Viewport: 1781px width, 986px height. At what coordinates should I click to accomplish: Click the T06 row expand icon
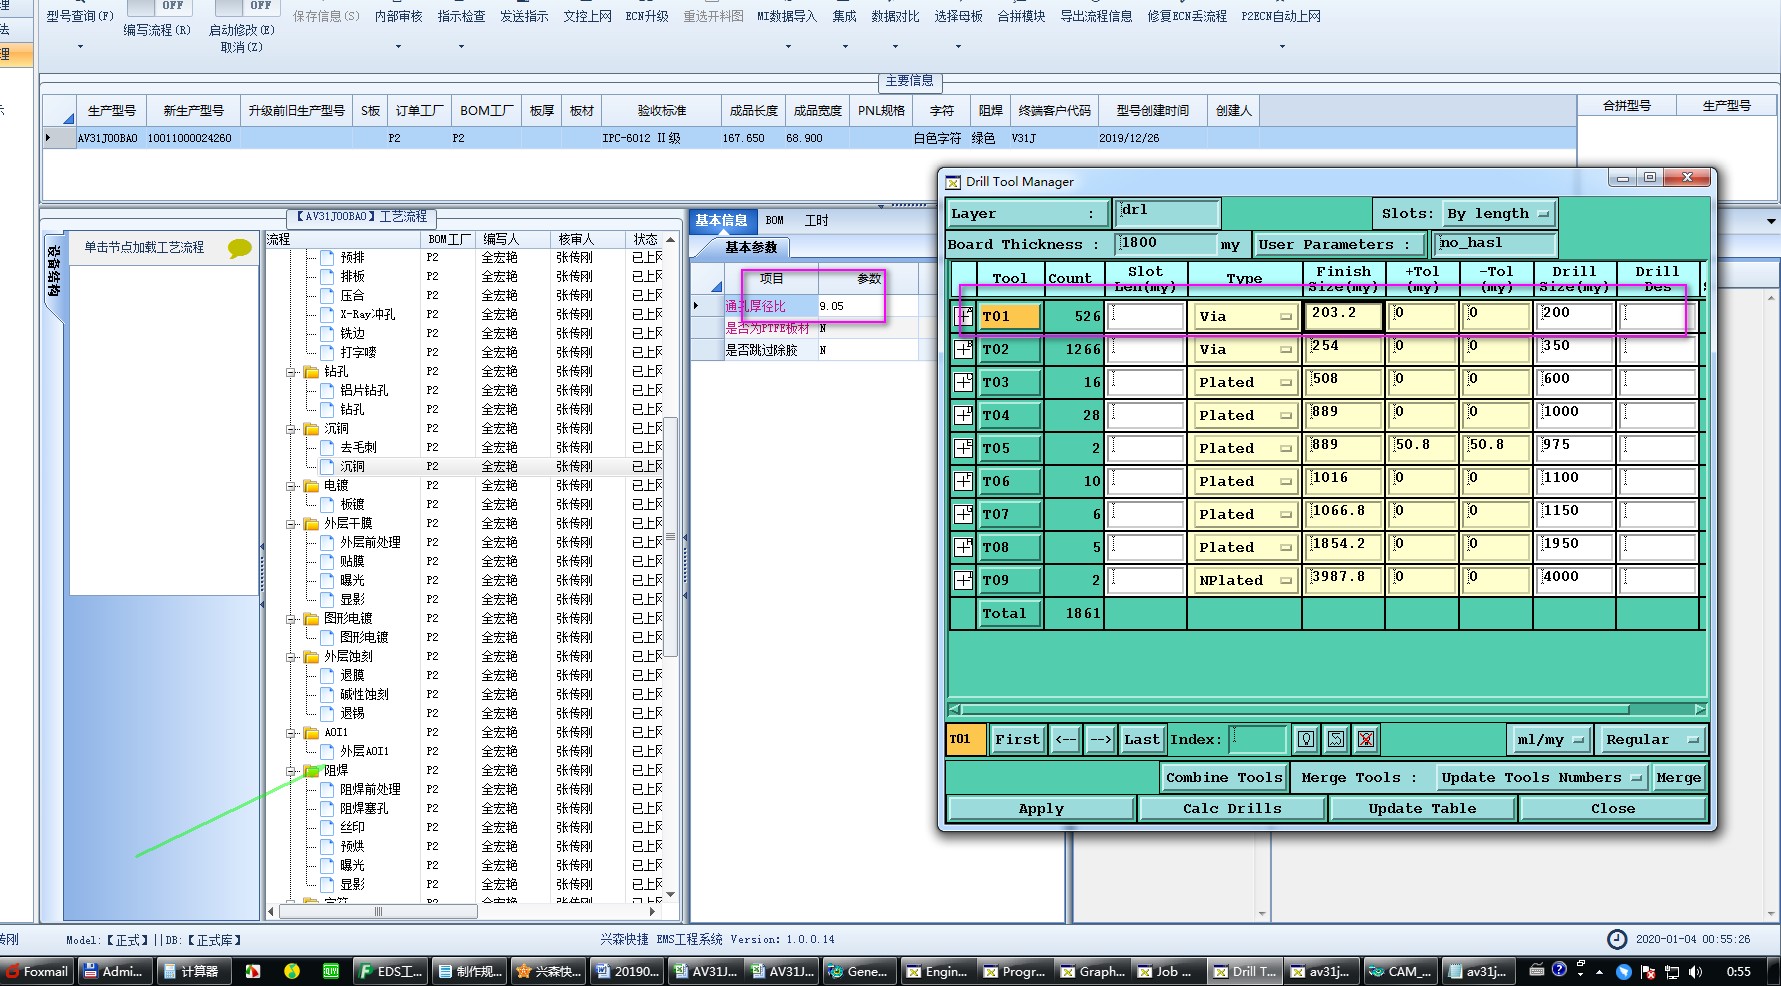pyautogui.click(x=963, y=481)
